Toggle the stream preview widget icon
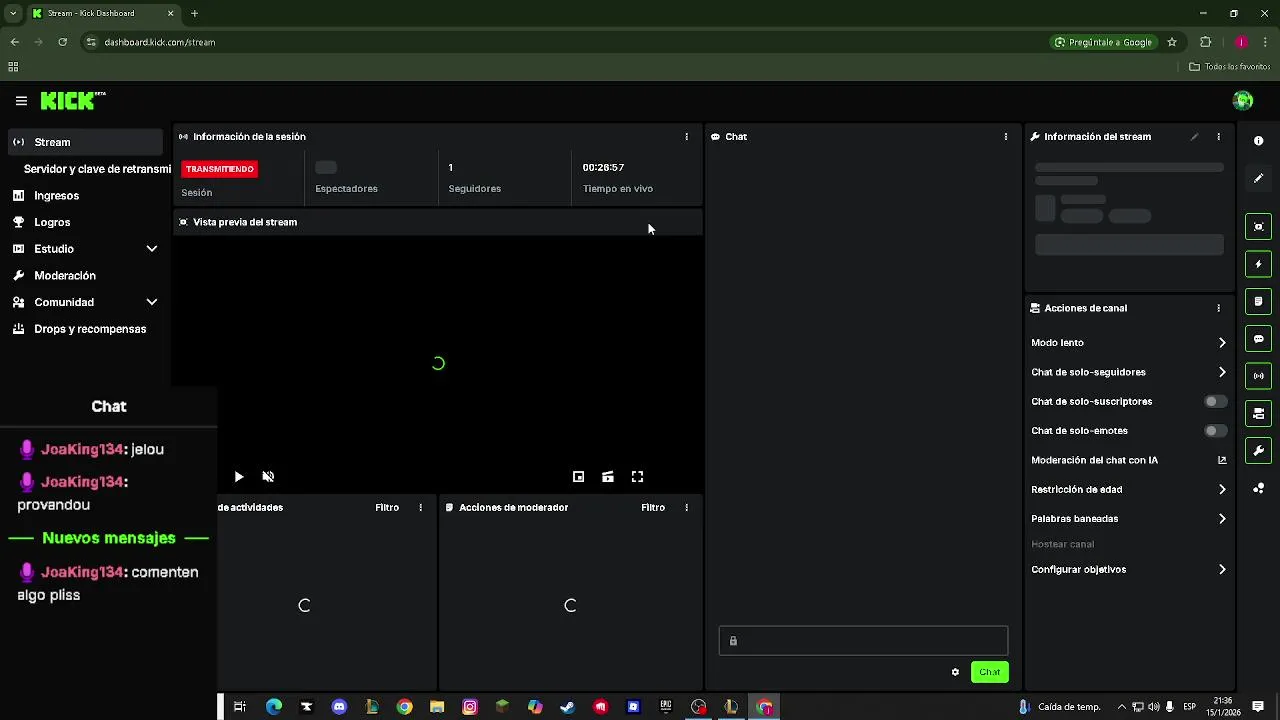This screenshot has width=1280, height=720. pos(1259,227)
